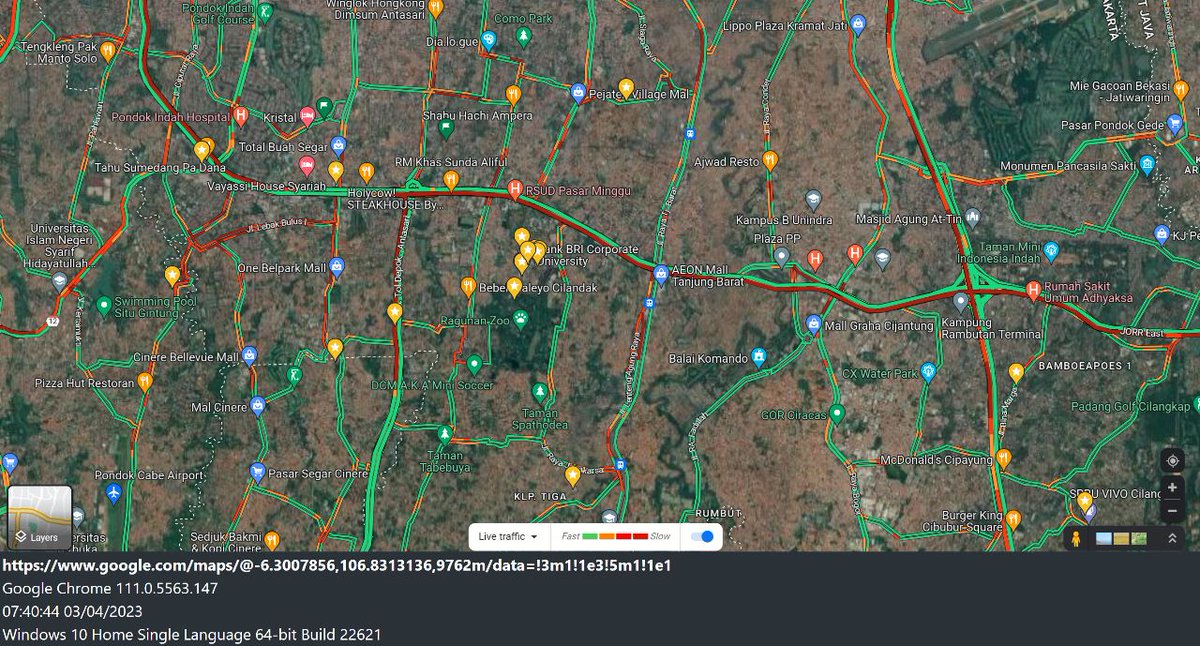The image size is (1200, 646).
Task: Zoom out with the minus button
Action: [x=1172, y=510]
